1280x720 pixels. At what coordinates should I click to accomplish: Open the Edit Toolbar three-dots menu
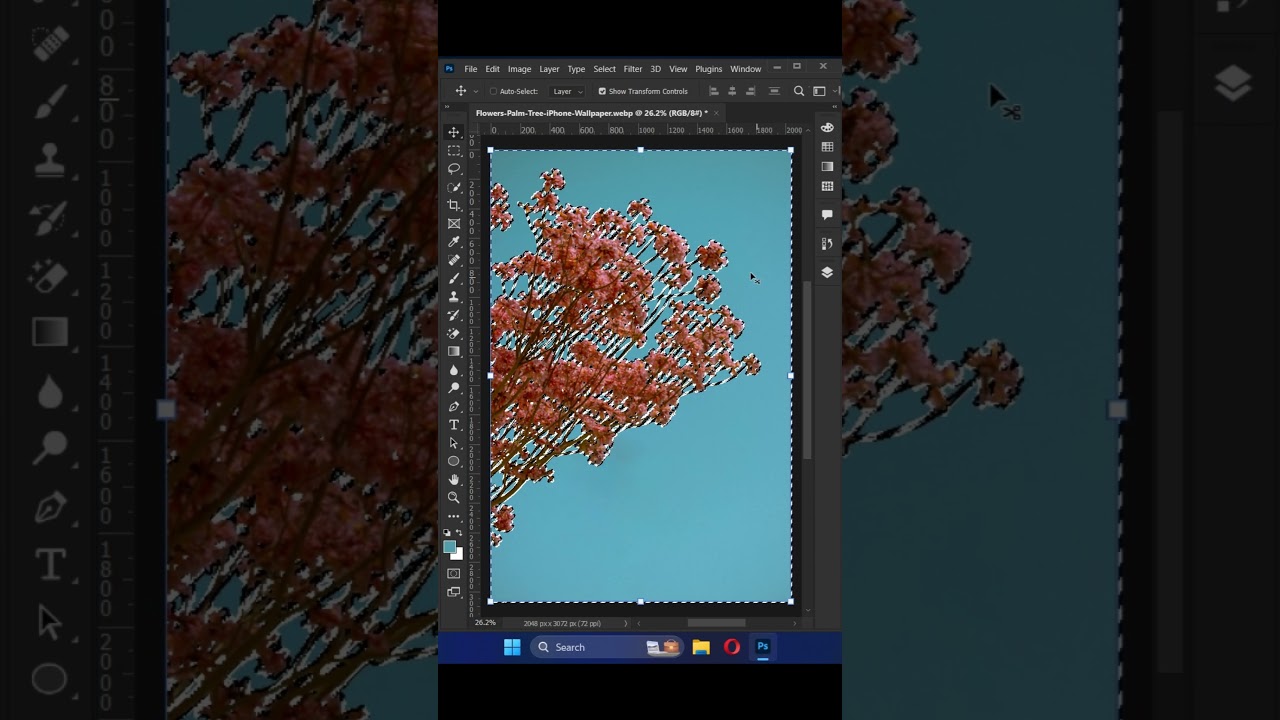(x=454, y=516)
